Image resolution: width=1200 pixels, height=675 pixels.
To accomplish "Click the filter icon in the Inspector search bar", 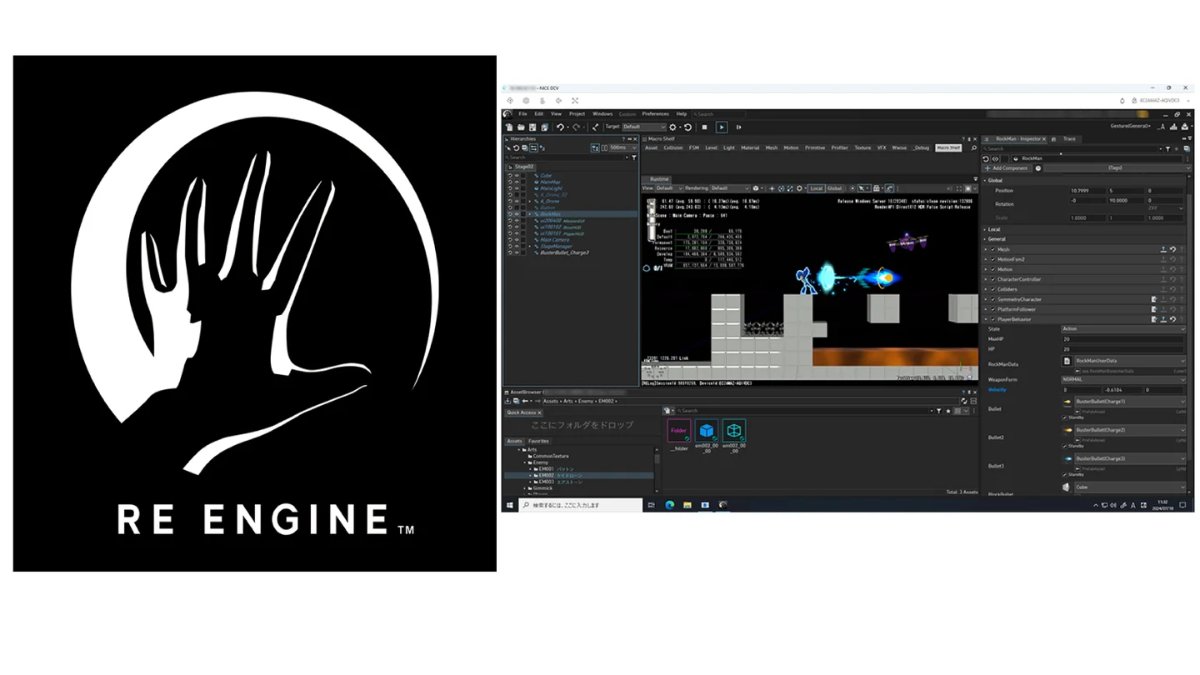I will click(x=1168, y=149).
